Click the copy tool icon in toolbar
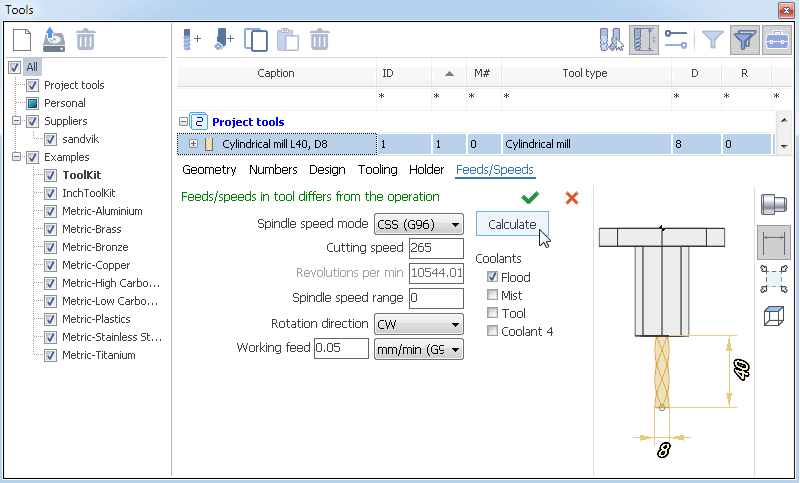This screenshot has height=483, width=800. click(256, 40)
